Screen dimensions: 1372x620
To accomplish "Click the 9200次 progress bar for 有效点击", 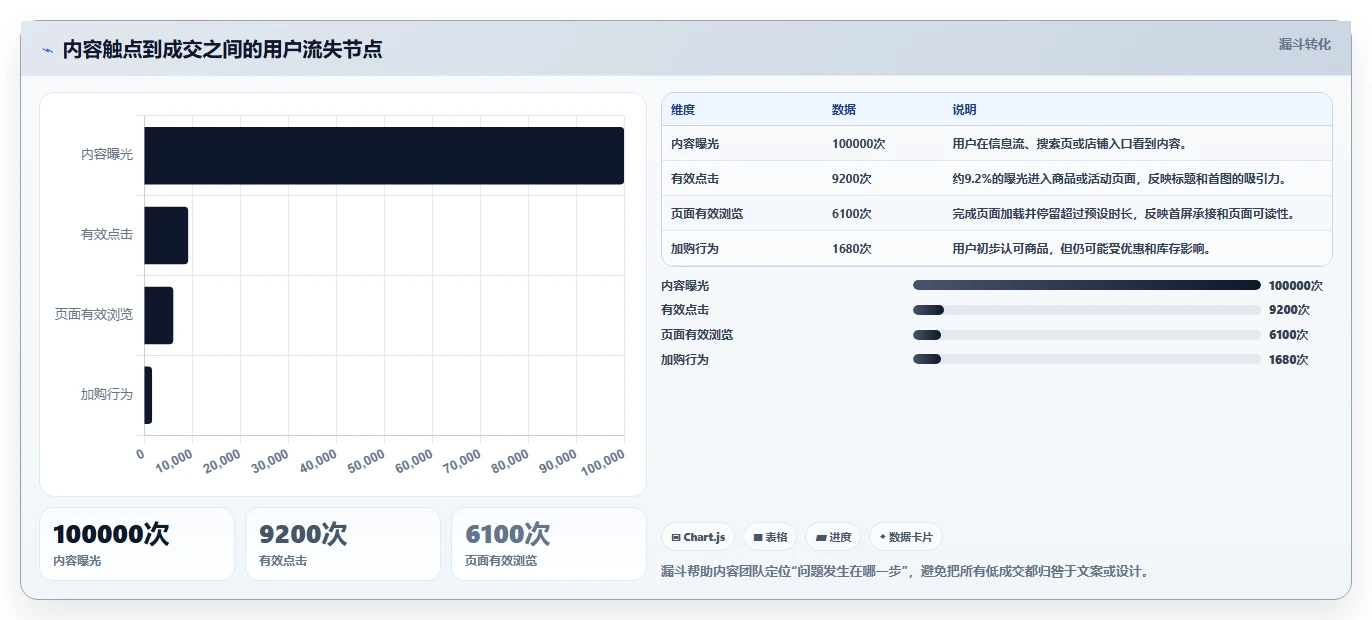I will (x=1087, y=310).
